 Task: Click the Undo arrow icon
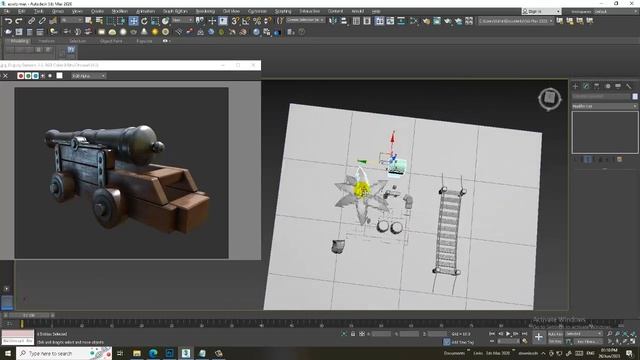pos(8,21)
